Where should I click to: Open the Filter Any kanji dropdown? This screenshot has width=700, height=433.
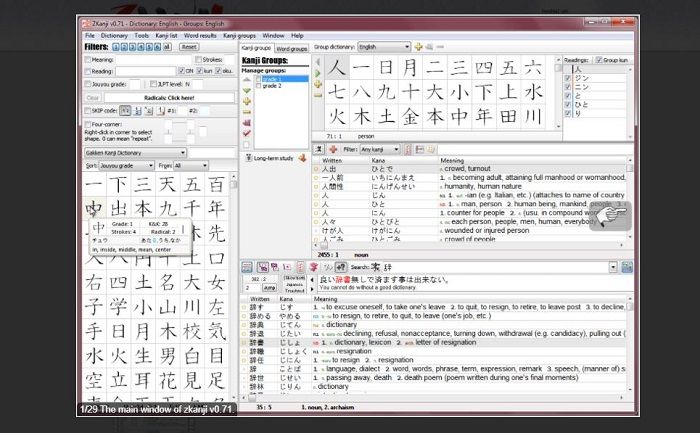pos(379,150)
